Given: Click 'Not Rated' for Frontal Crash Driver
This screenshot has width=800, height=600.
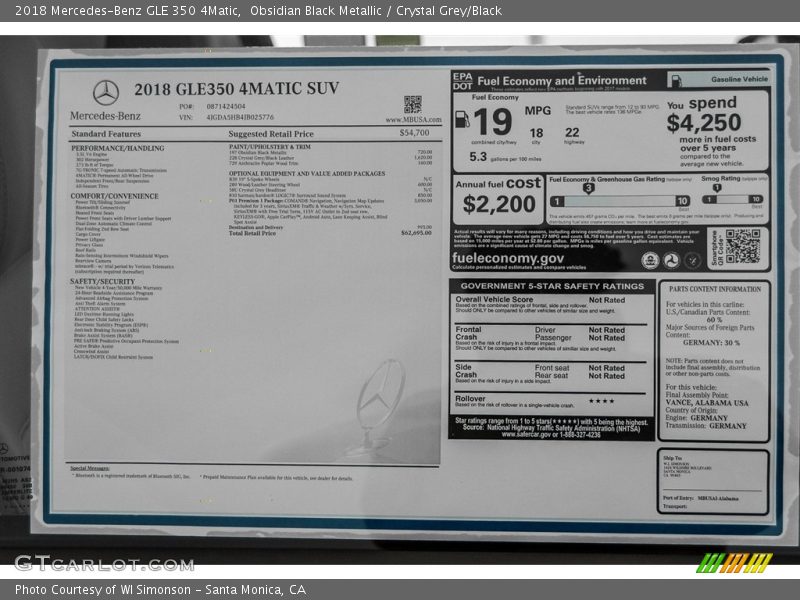Looking at the screenshot, I should [x=607, y=330].
